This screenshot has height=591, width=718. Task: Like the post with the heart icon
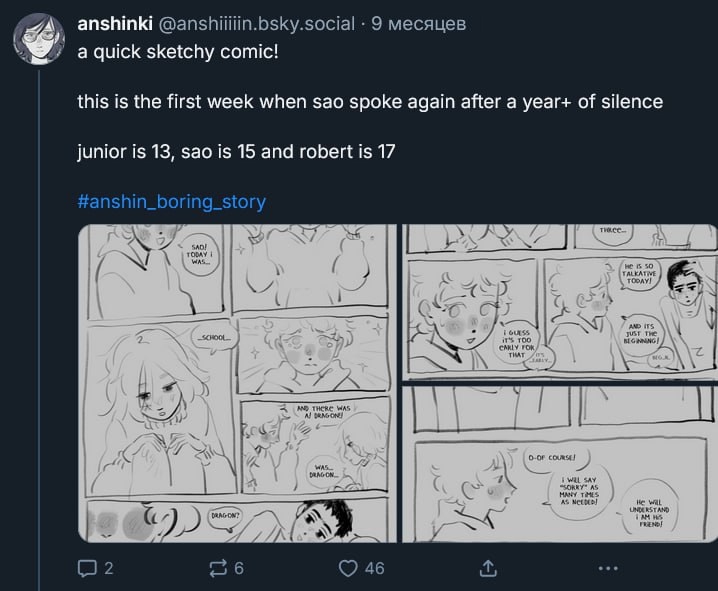coord(348,568)
